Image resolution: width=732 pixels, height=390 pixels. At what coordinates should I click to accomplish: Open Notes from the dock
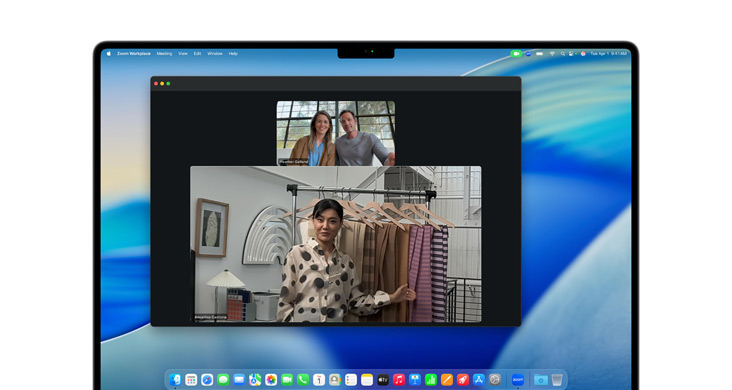pyautogui.click(x=367, y=380)
